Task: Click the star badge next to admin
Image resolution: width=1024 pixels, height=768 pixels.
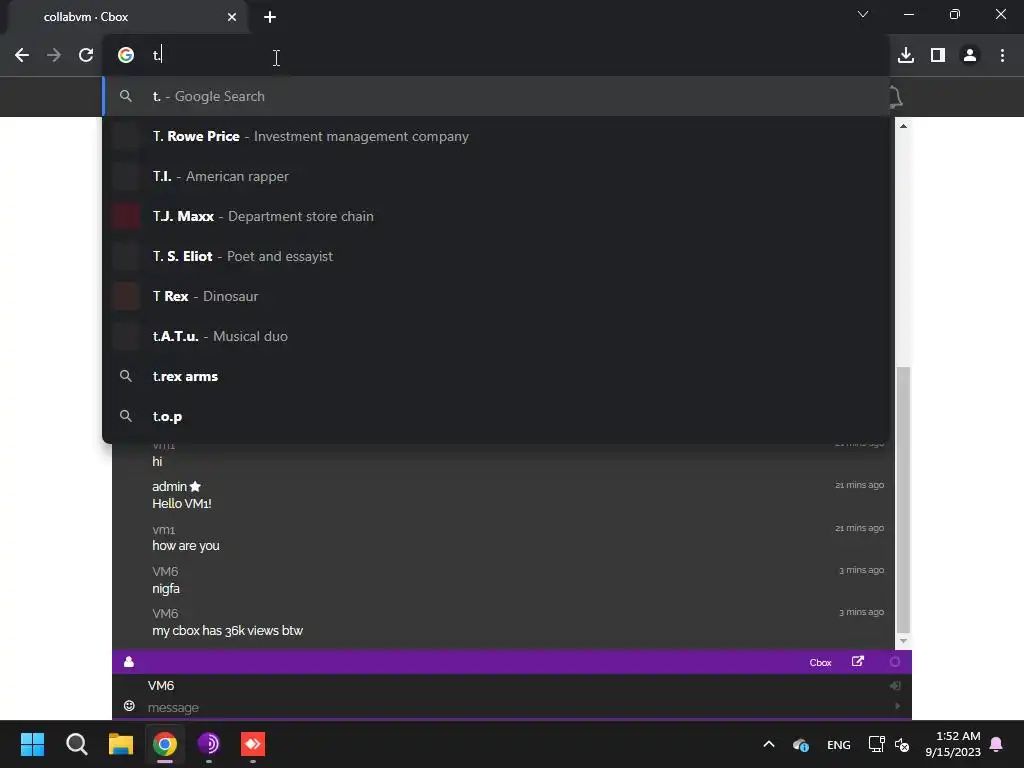Action: tap(195, 487)
